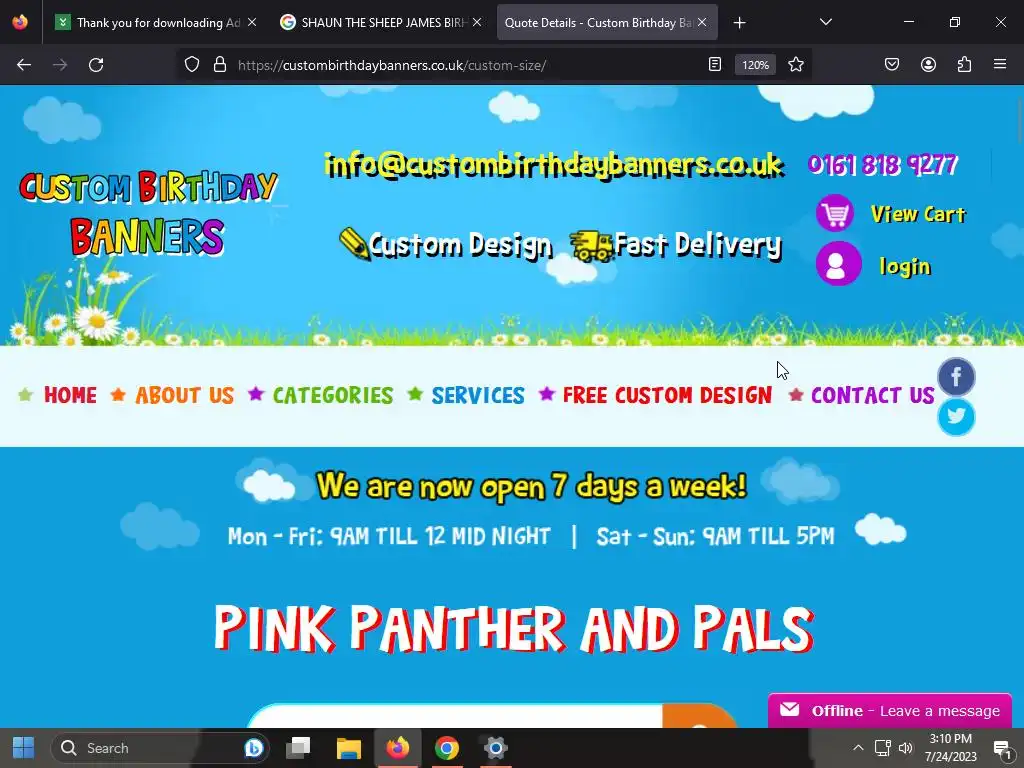The width and height of the screenshot is (1024, 768).
Task: Open Task View on taskbar
Action: [298, 748]
